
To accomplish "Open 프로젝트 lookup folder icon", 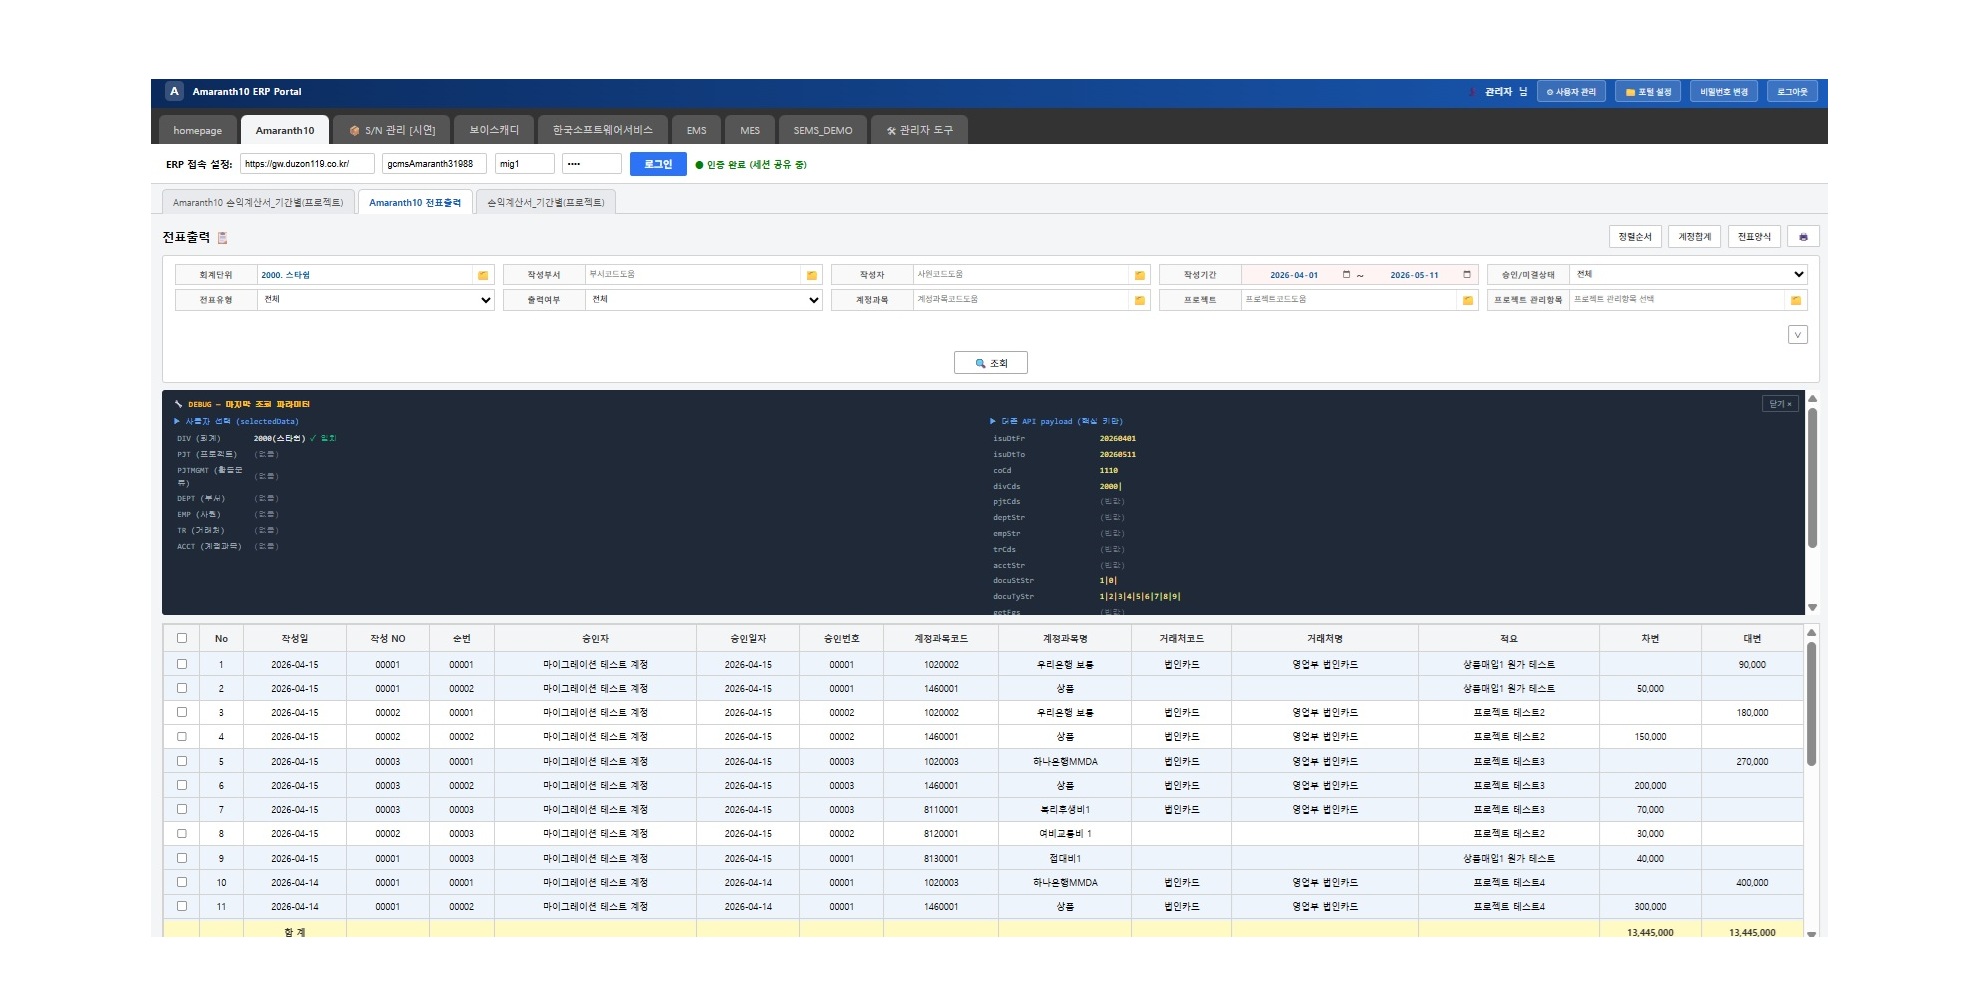I will coord(1467,300).
